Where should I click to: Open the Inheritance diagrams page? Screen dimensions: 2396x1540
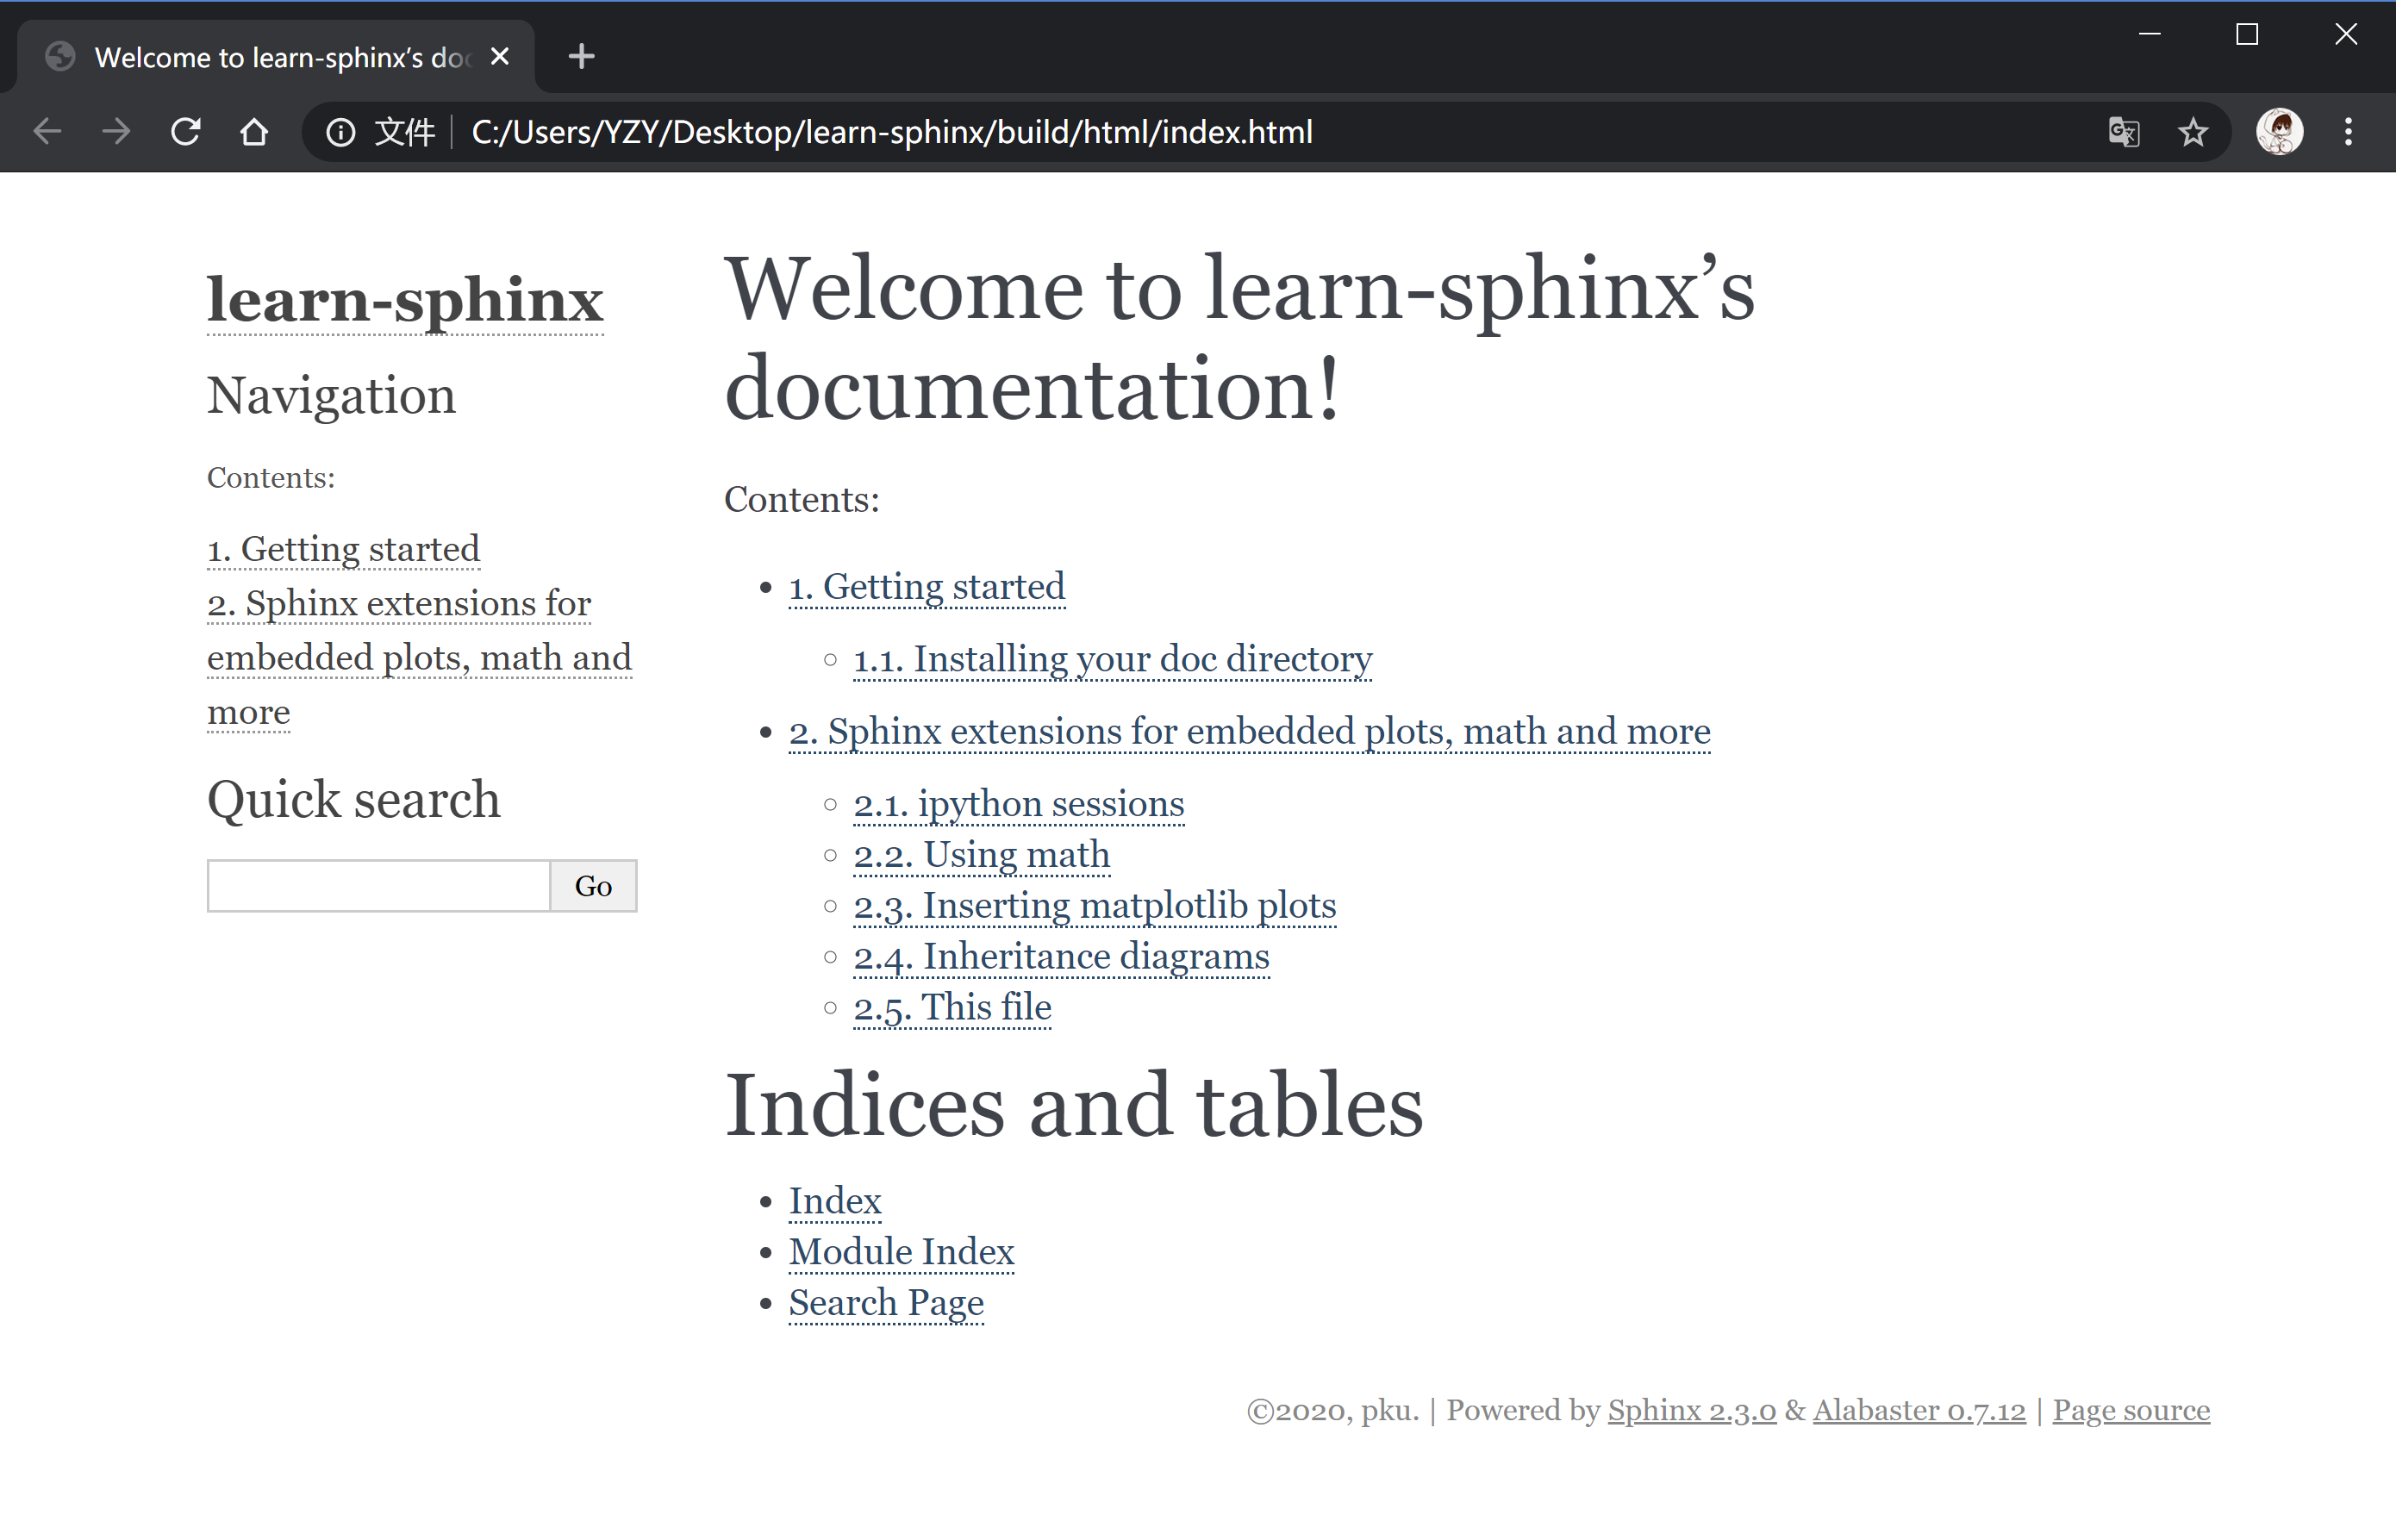click(1060, 956)
